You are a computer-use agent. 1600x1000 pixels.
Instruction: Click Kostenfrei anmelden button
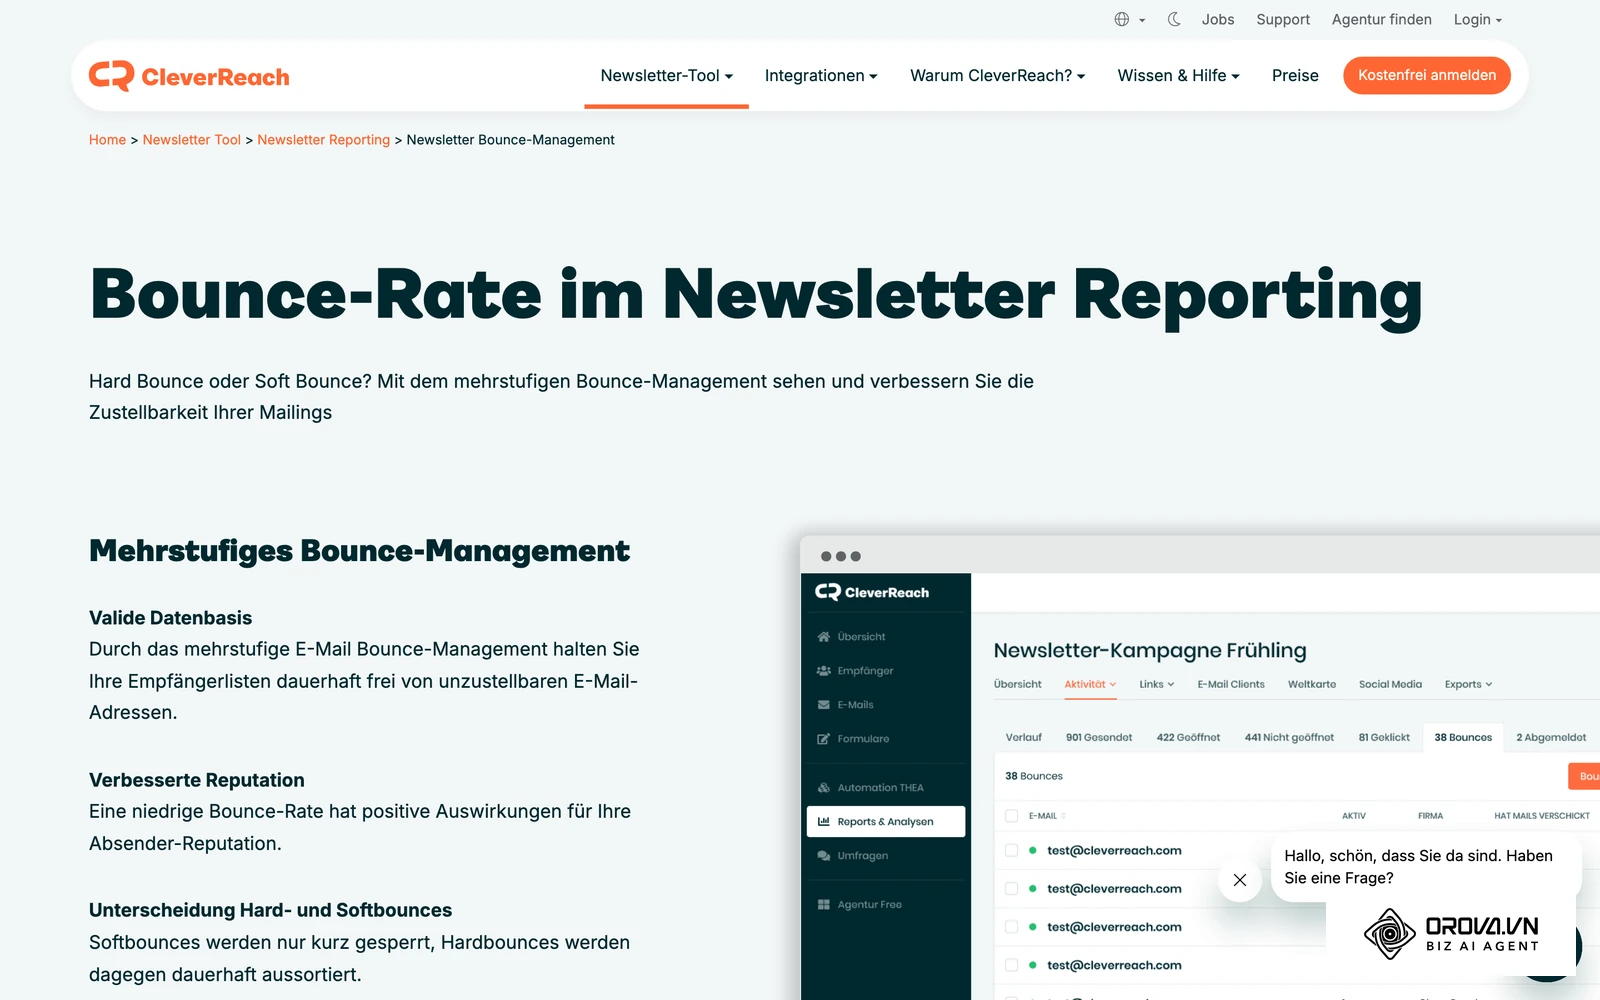(x=1427, y=75)
